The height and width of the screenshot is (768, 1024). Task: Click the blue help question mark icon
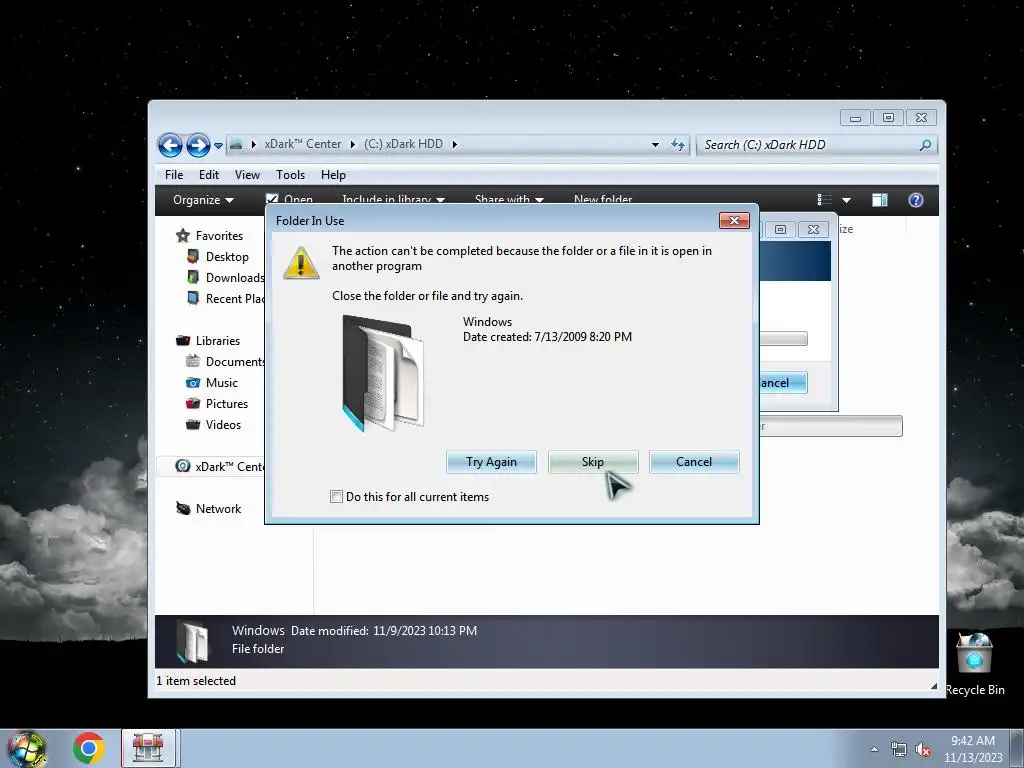pyautogui.click(x=916, y=200)
